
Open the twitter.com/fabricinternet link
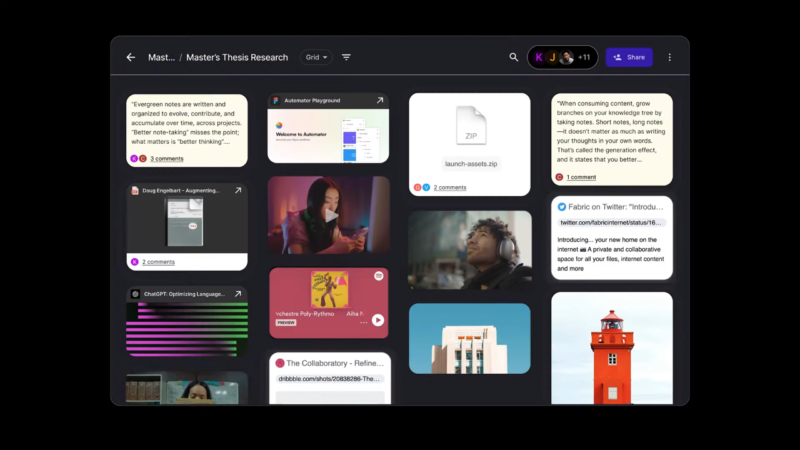(611, 222)
